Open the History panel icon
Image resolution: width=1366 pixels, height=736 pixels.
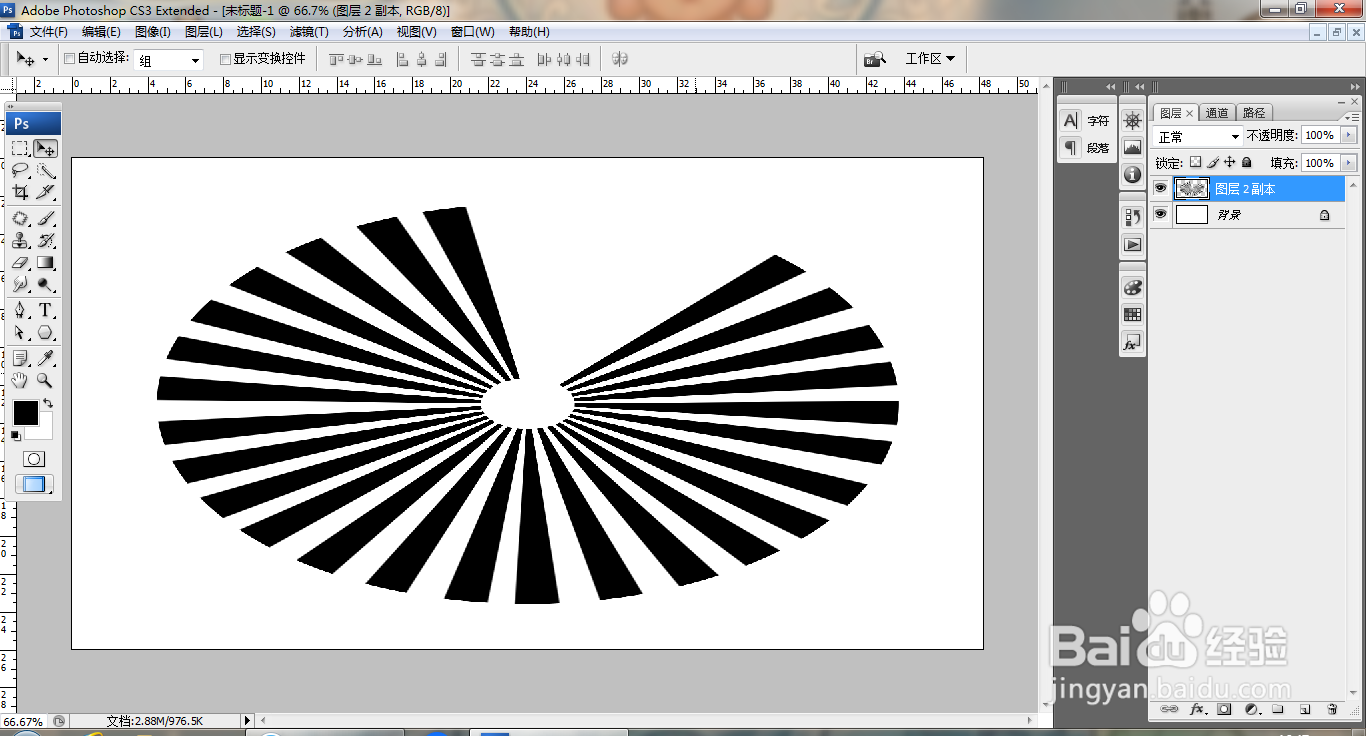(1132, 216)
